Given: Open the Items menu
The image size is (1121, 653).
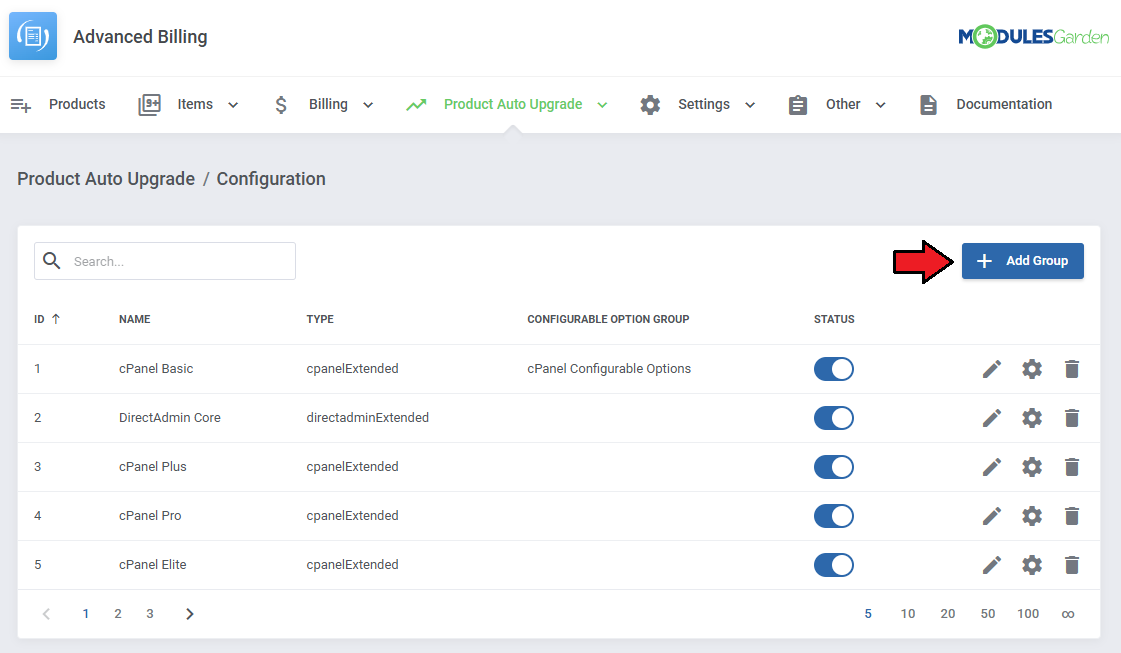Looking at the screenshot, I should pyautogui.click(x=195, y=104).
